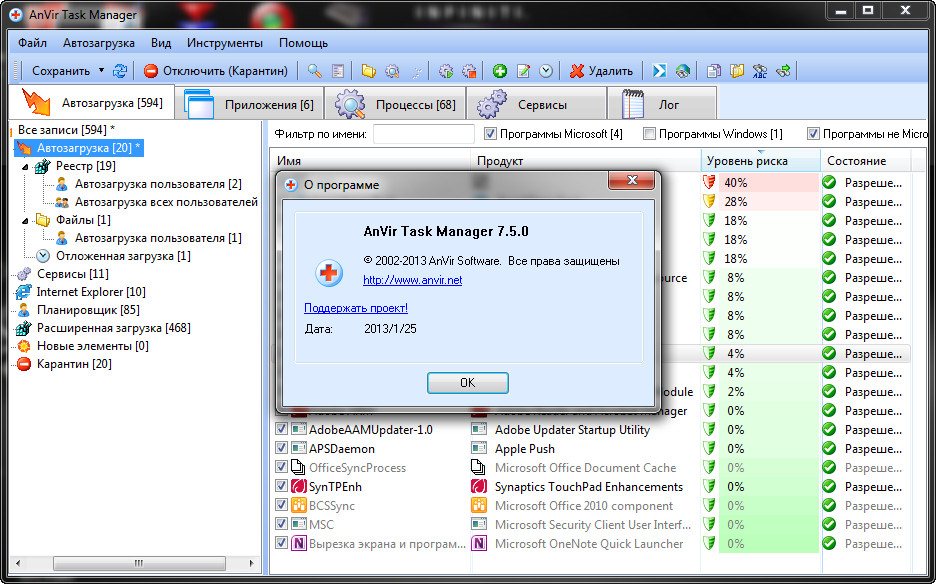The image size is (936, 584).
Task: Toggle the OfficeSyncProcess checkbox
Action: click(x=281, y=468)
